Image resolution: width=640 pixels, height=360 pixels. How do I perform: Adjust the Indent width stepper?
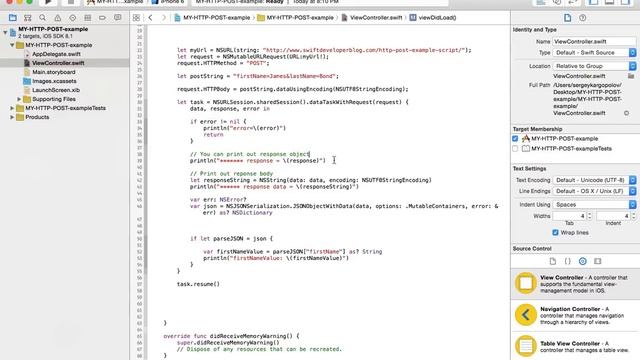pyautogui.click(x=633, y=216)
